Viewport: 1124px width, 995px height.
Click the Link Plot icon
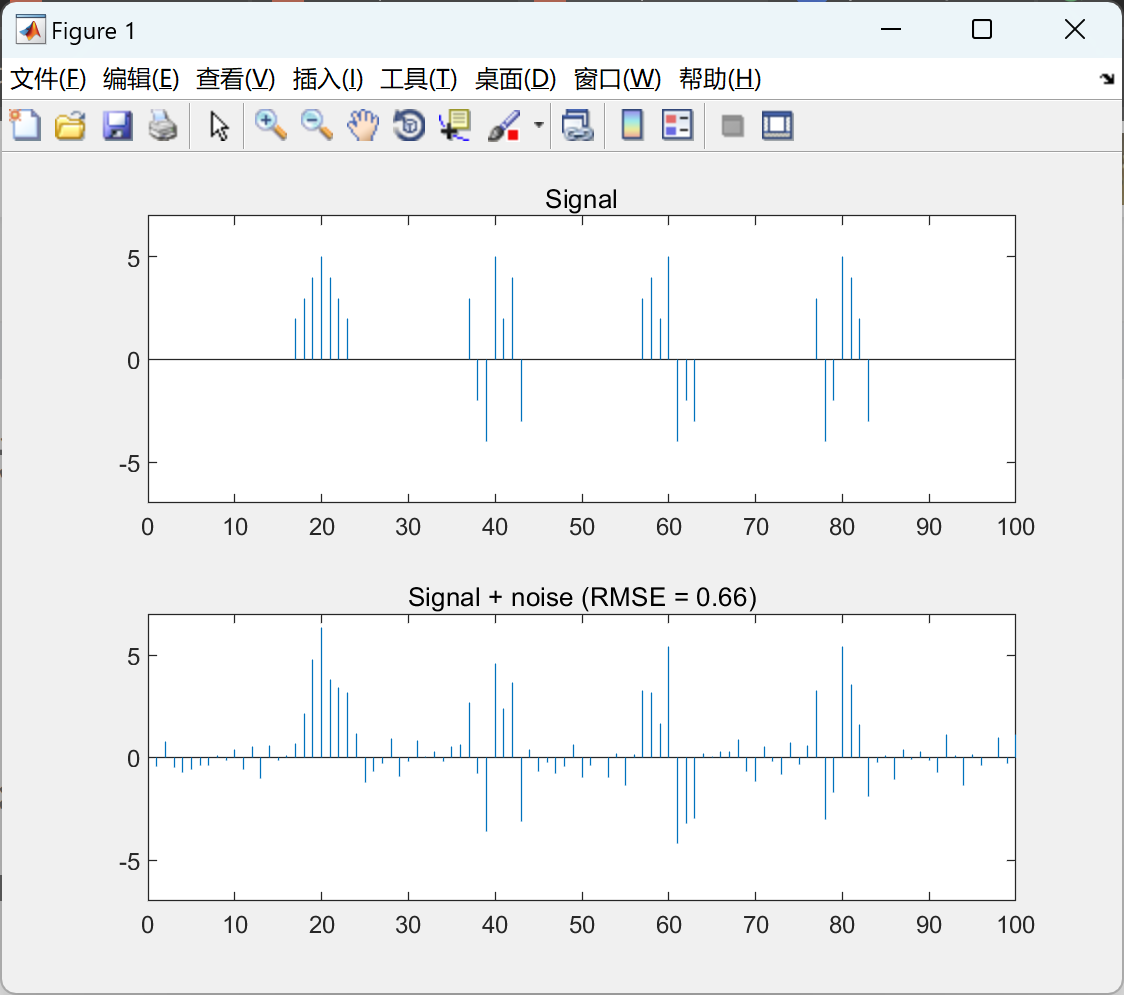tap(578, 125)
